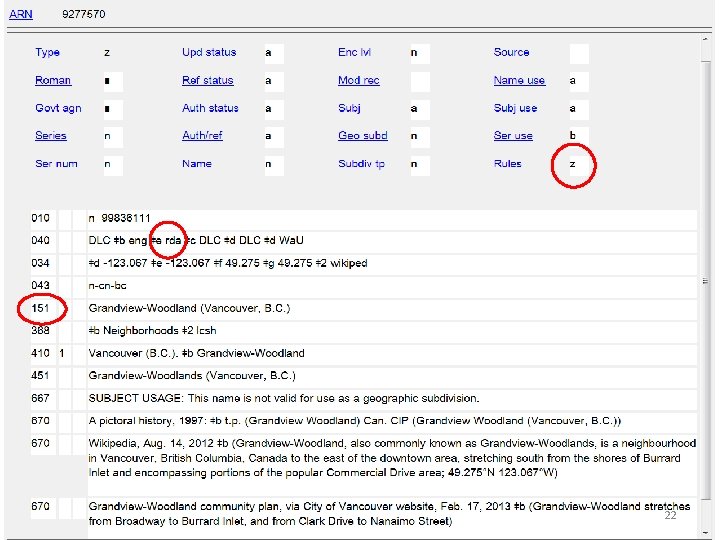Open the ARN link
The width and height of the screenshot is (720, 540).
click(x=21, y=14)
